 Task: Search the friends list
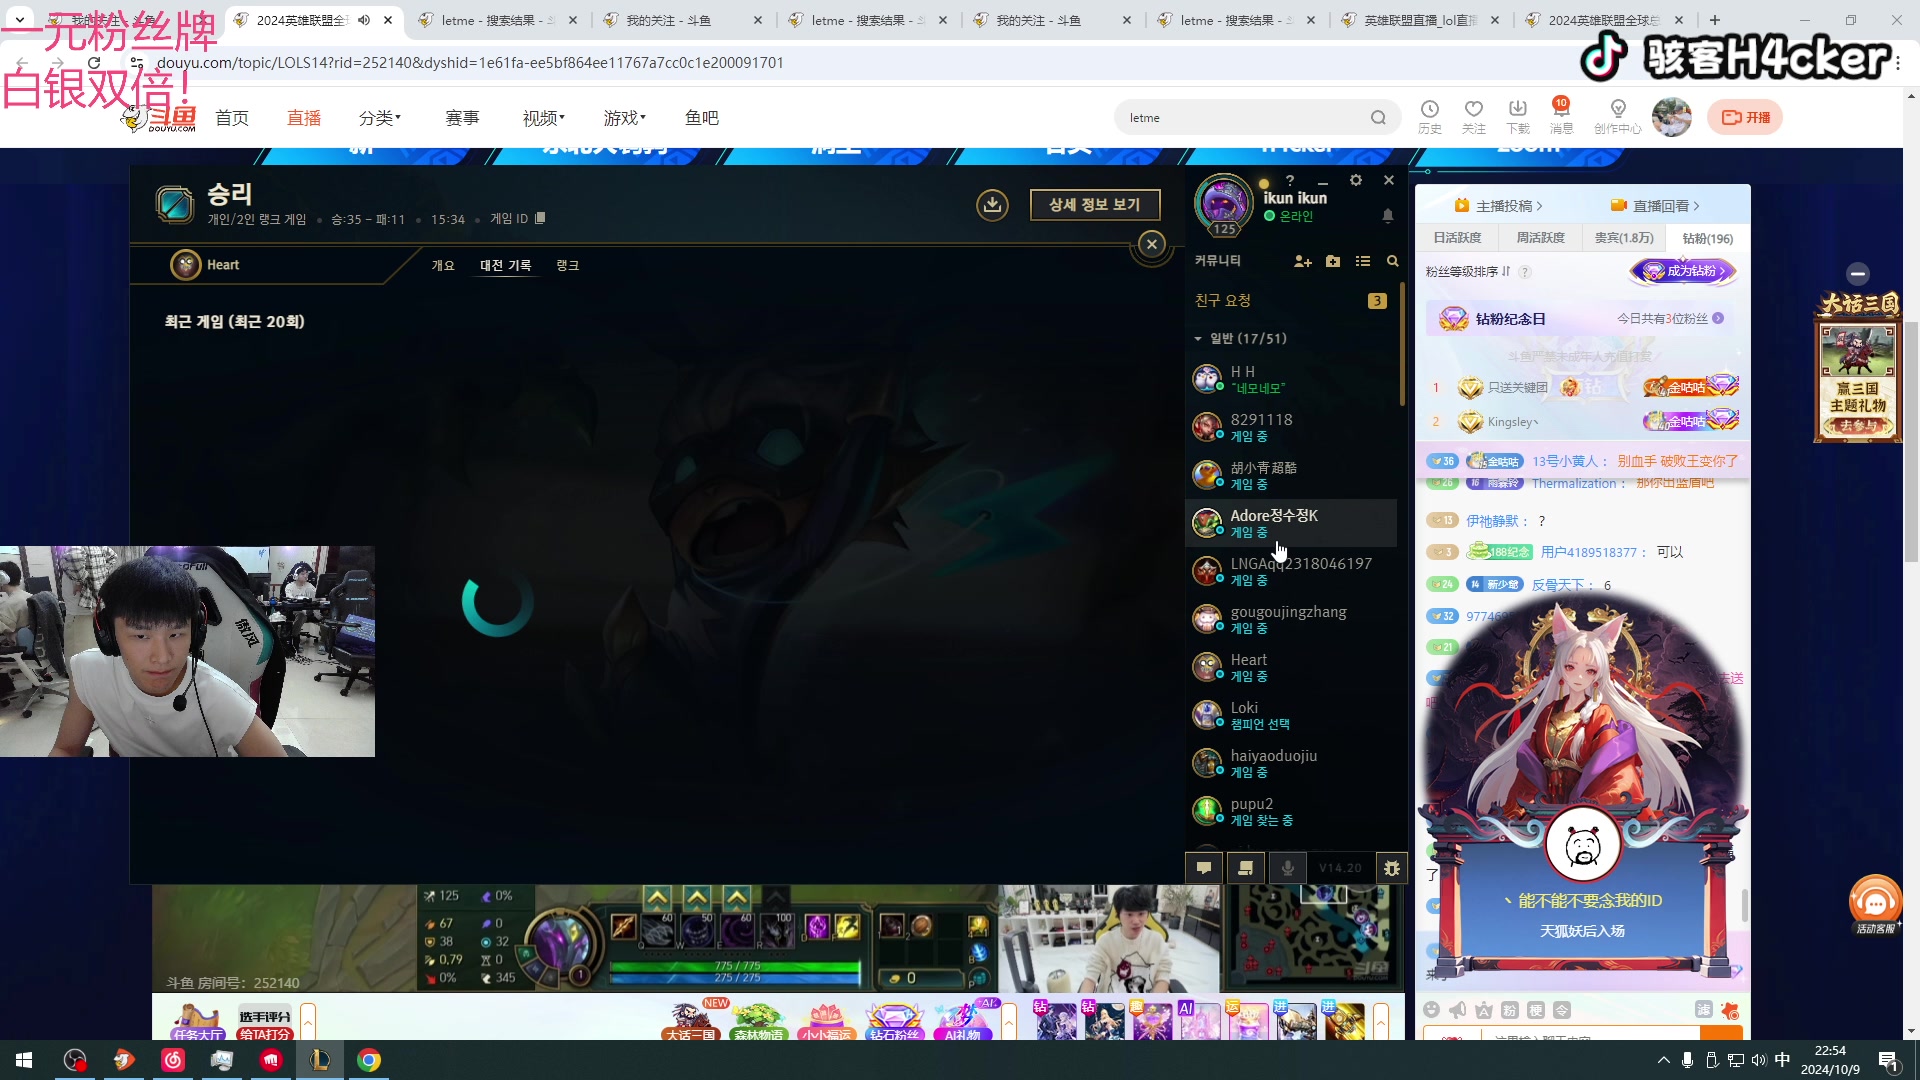click(x=1393, y=261)
